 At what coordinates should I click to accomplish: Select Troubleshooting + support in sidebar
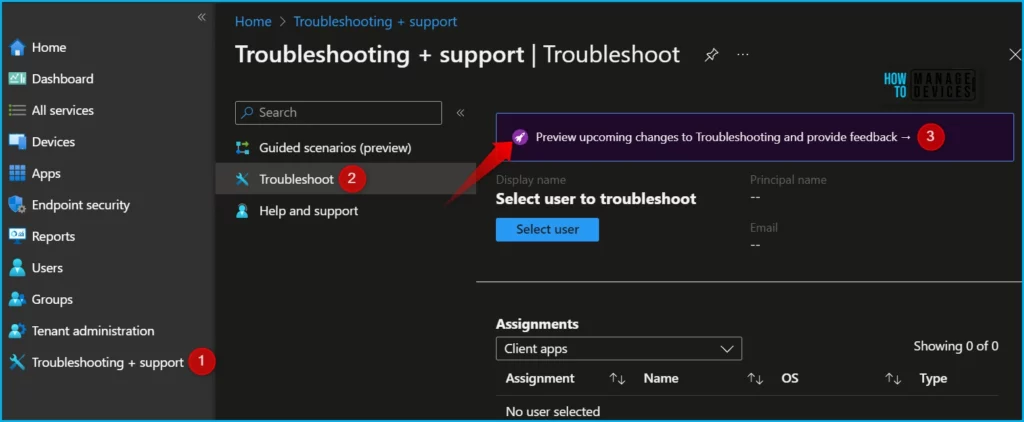click(x=108, y=362)
